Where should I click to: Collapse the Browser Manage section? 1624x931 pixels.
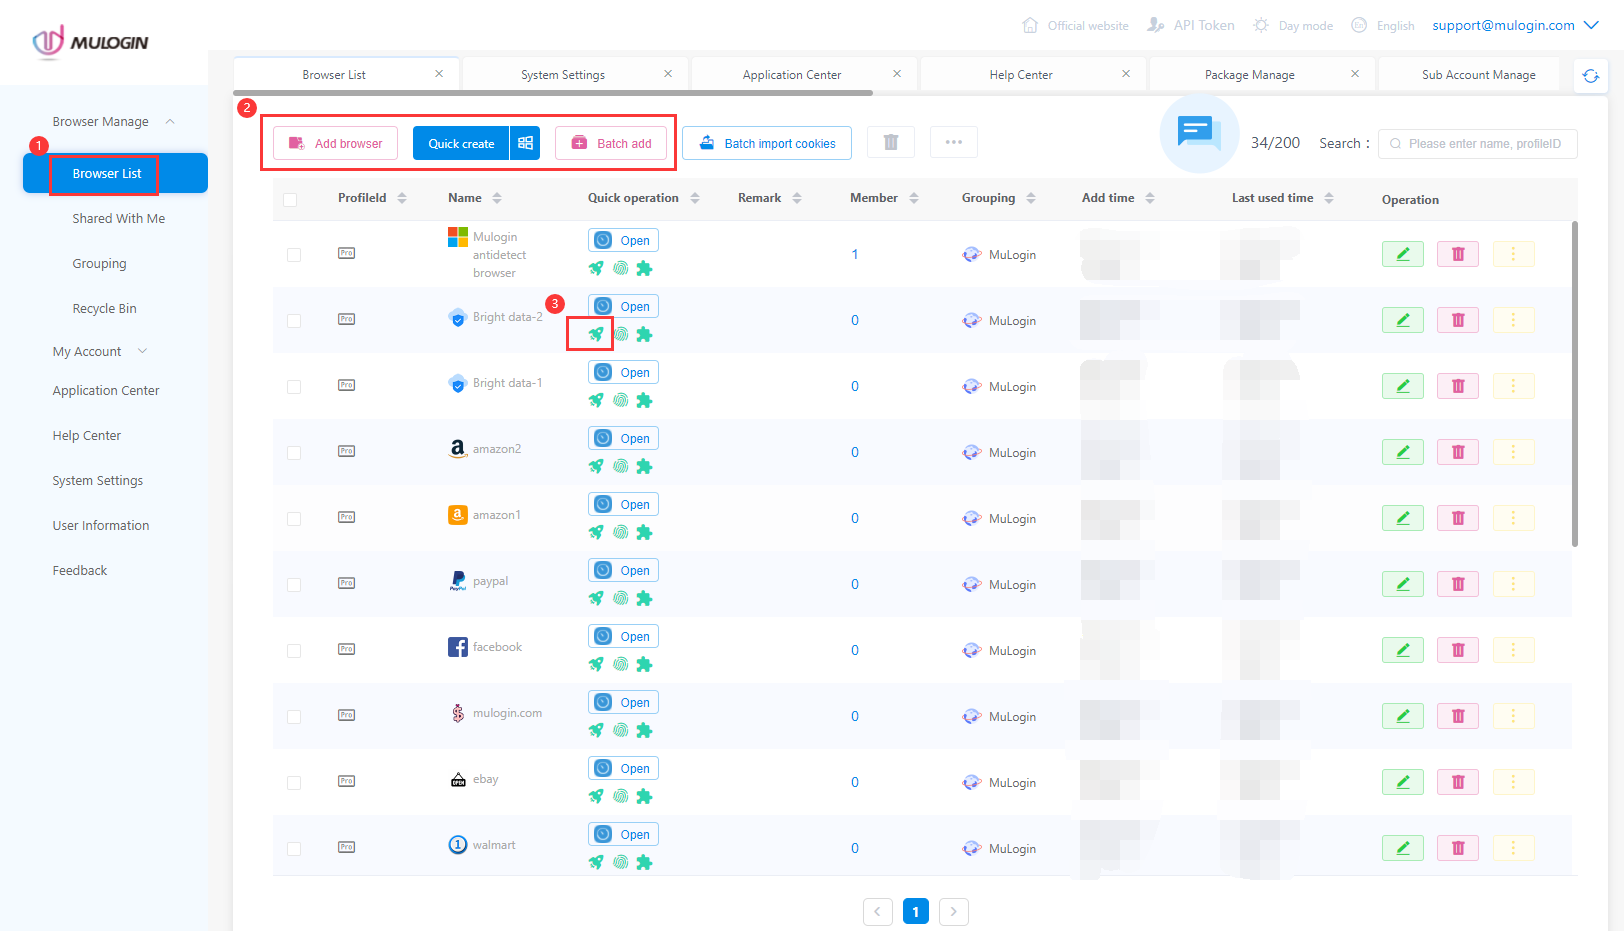tap(169, 120)
